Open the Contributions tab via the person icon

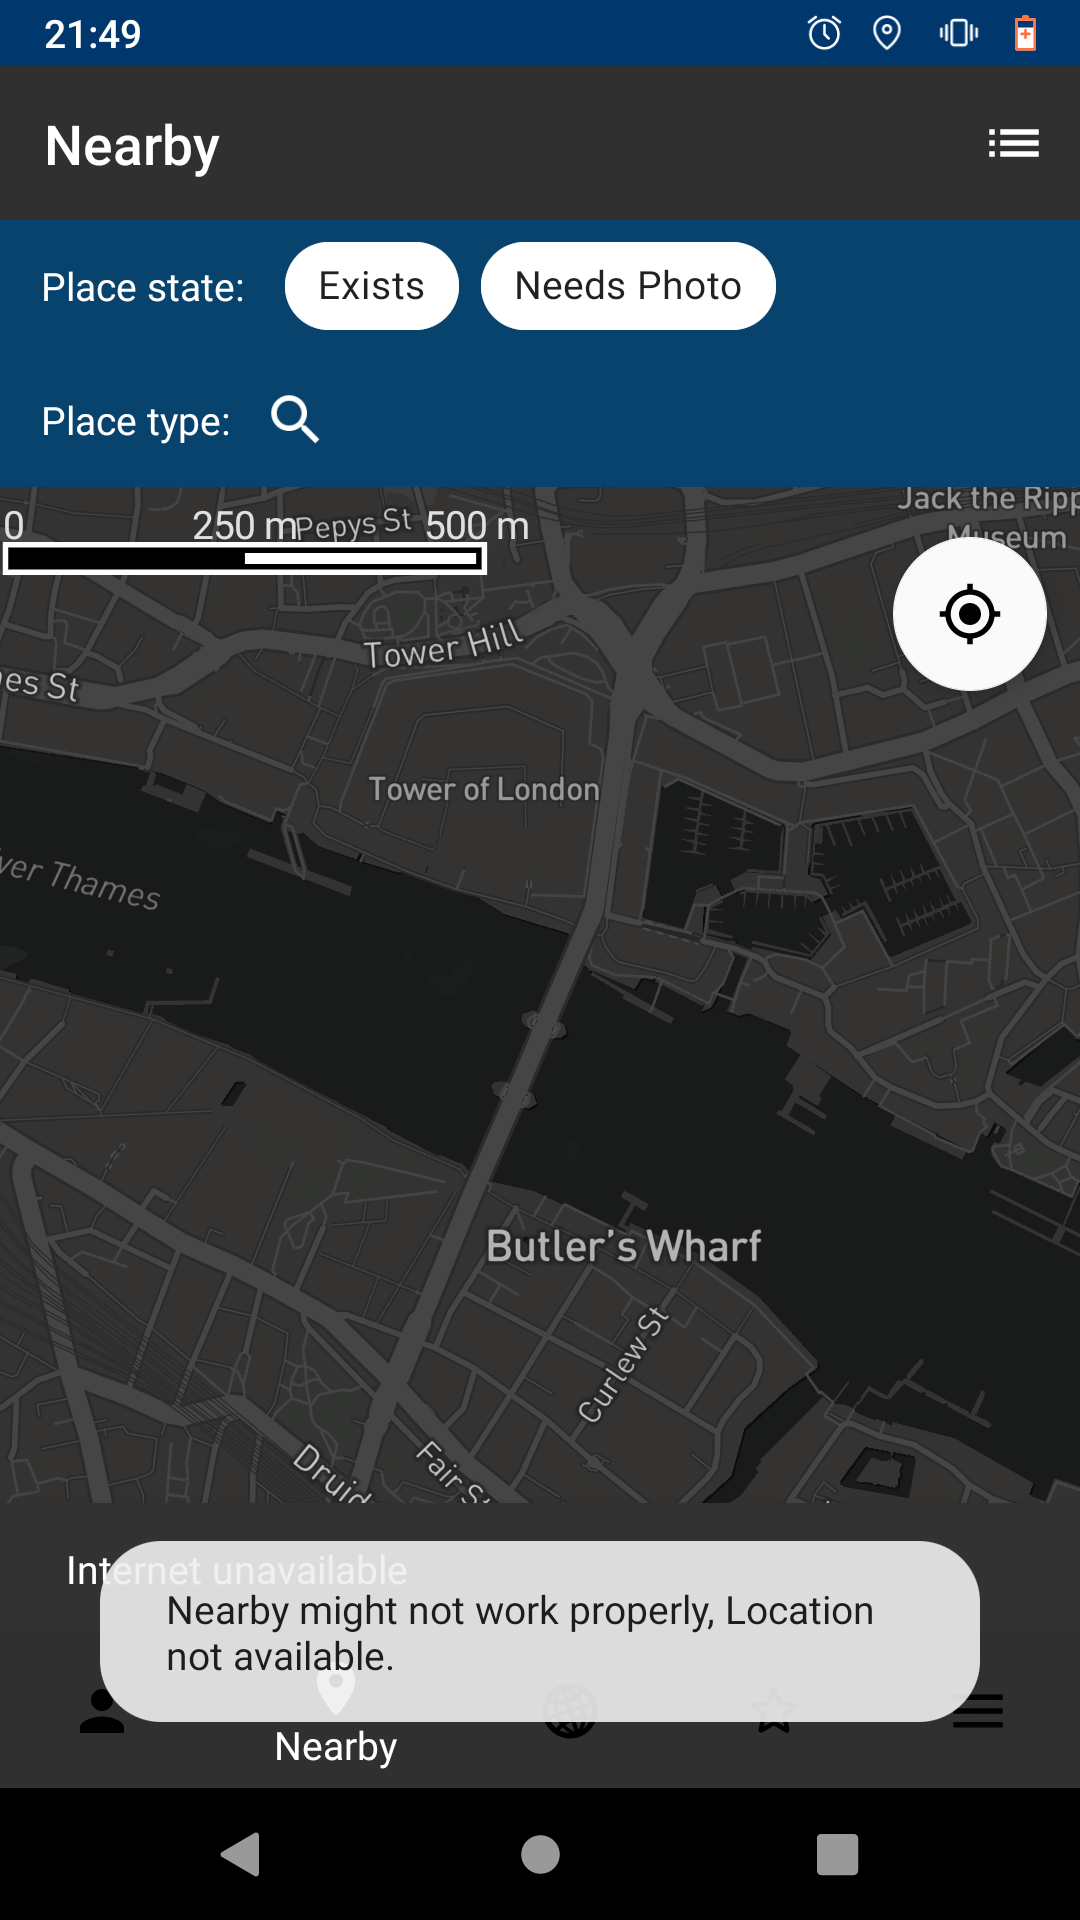click(x=101, y=1710)
